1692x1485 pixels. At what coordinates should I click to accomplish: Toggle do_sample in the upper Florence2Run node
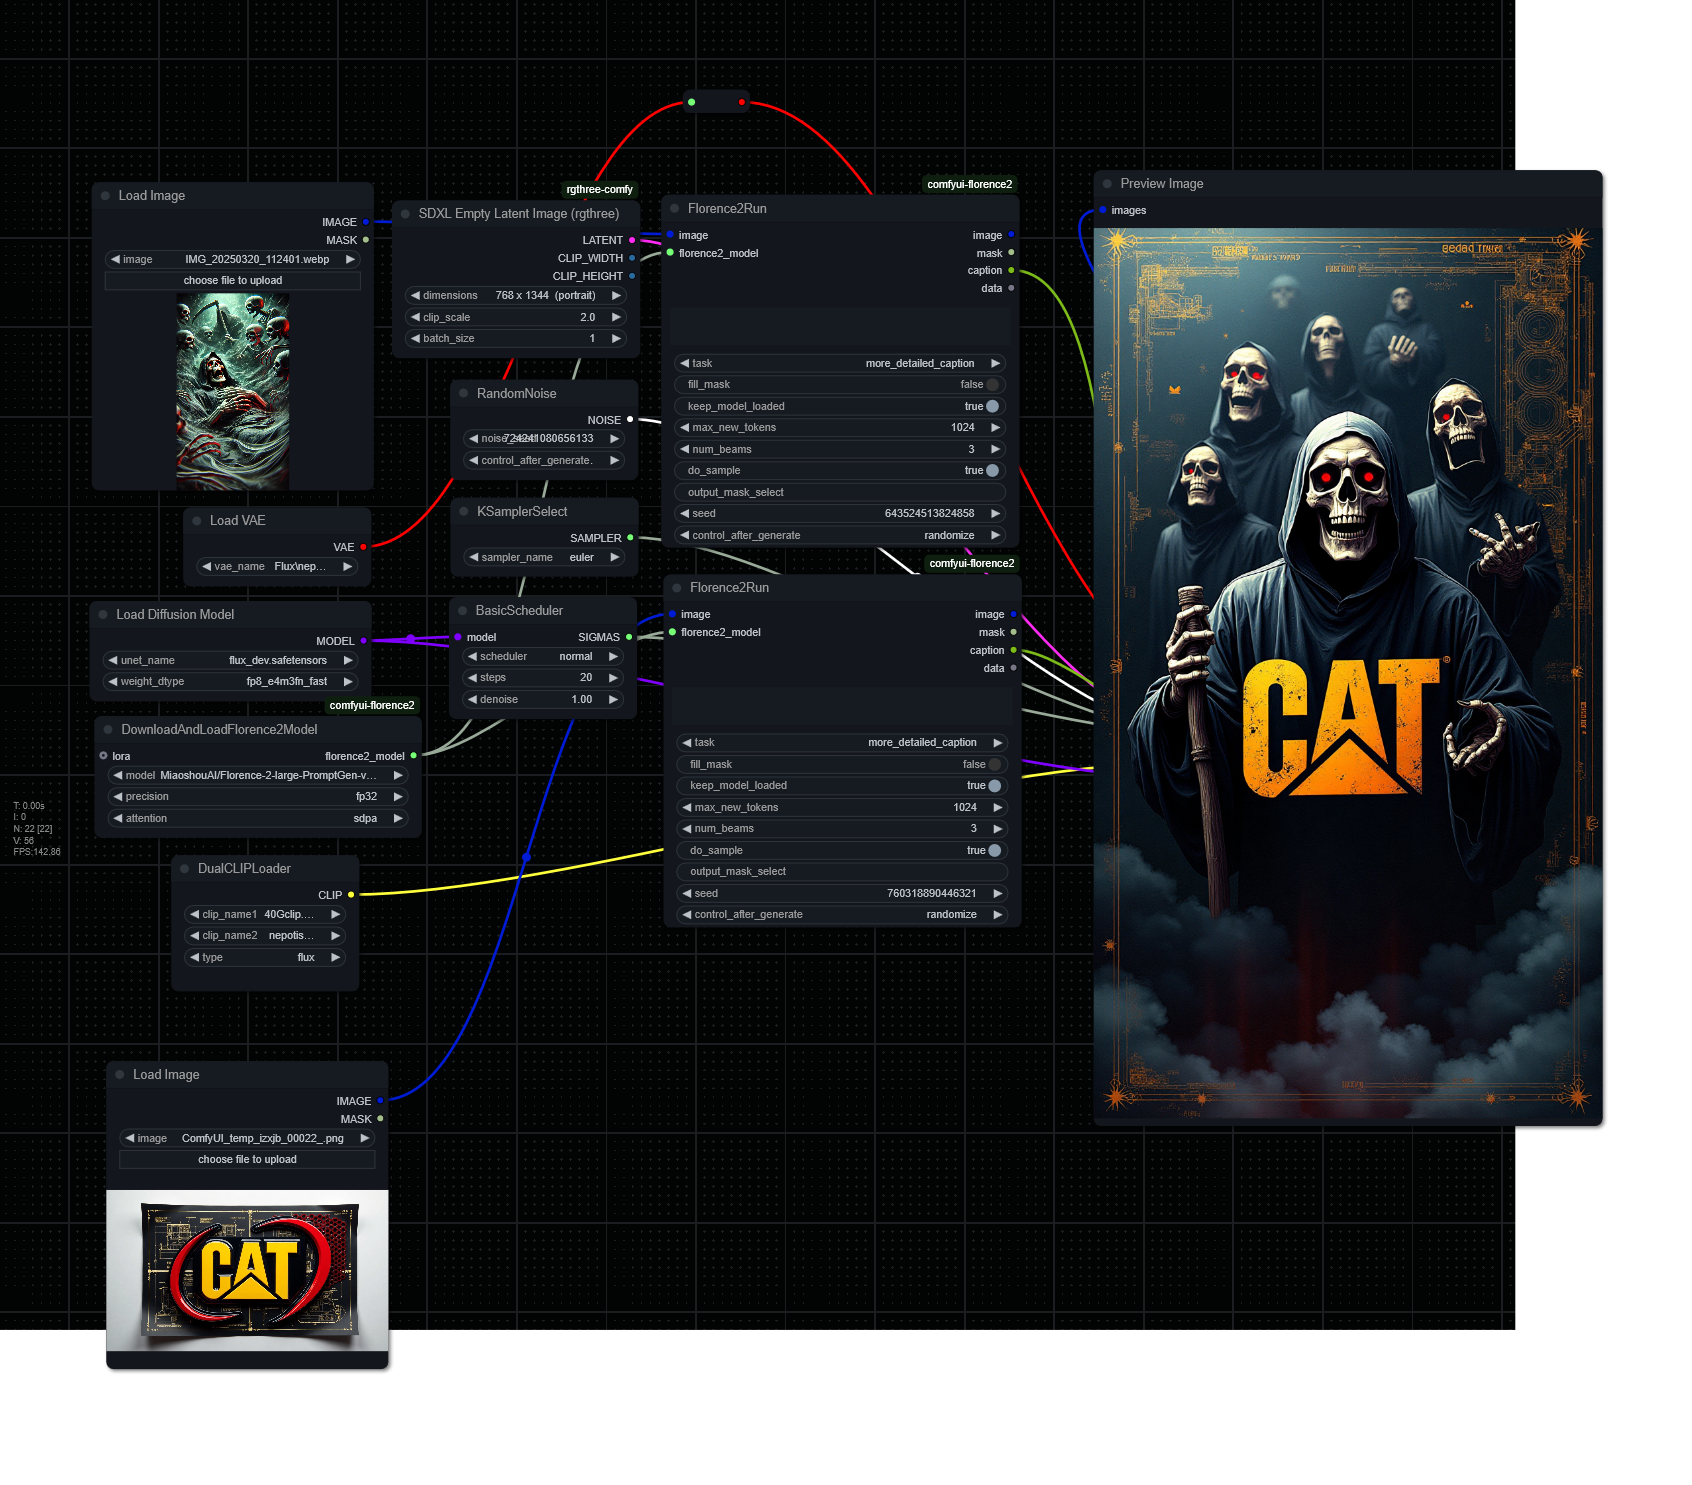(x=840, y=471)
